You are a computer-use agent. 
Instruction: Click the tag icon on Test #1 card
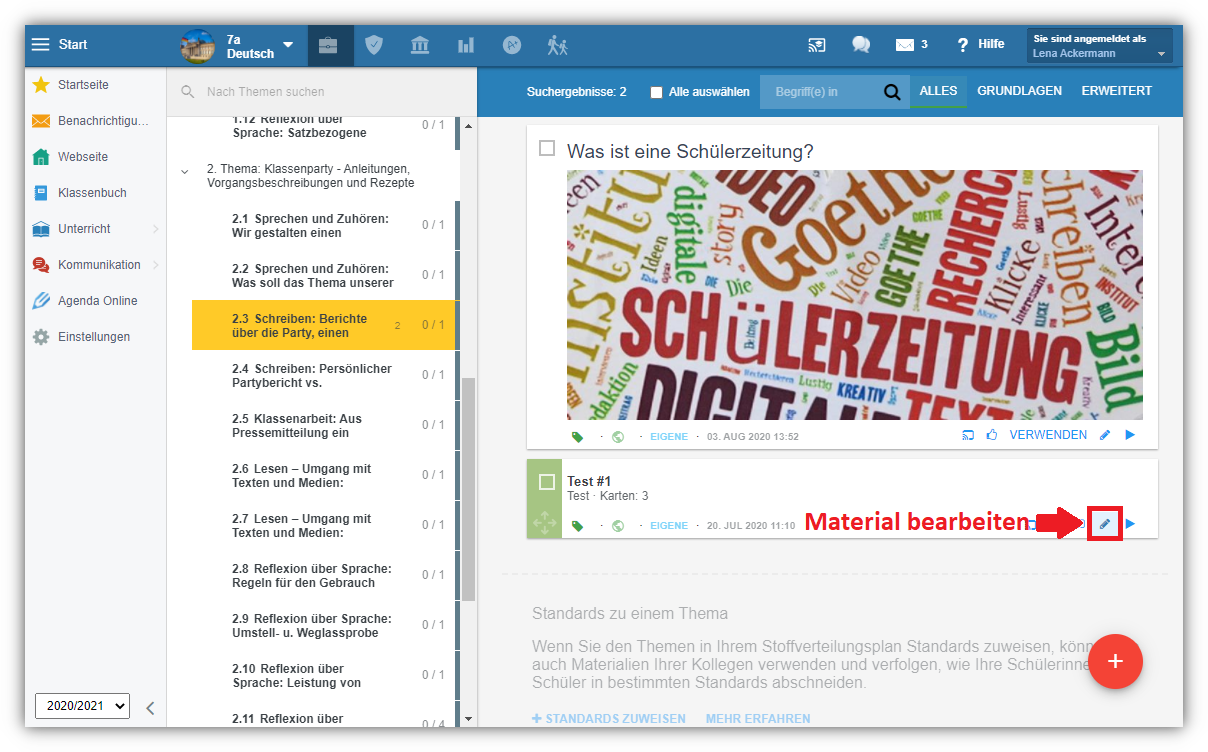577,526
